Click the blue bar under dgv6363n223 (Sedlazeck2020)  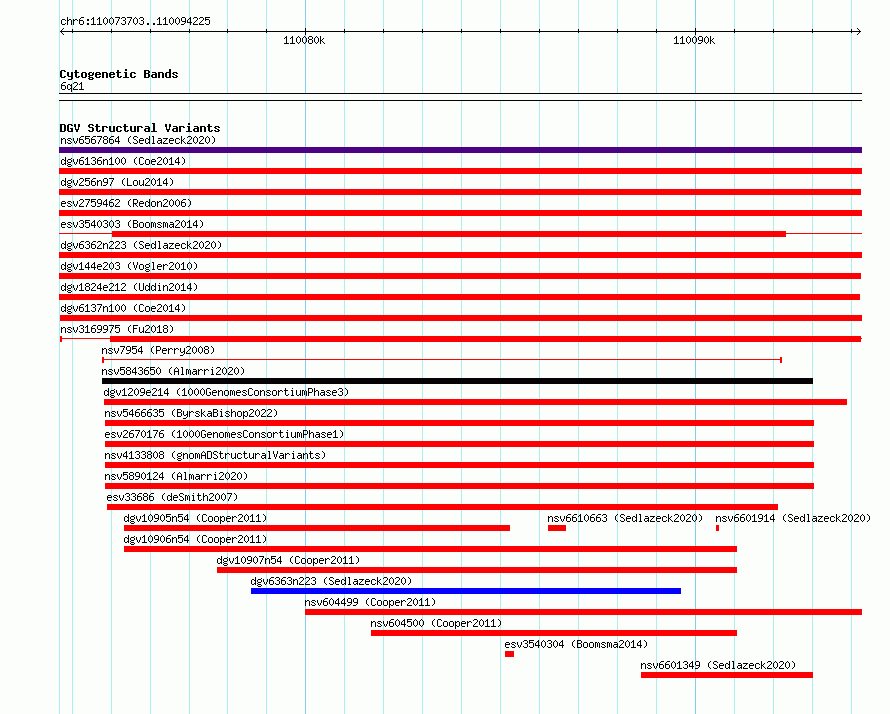point(466,591)
